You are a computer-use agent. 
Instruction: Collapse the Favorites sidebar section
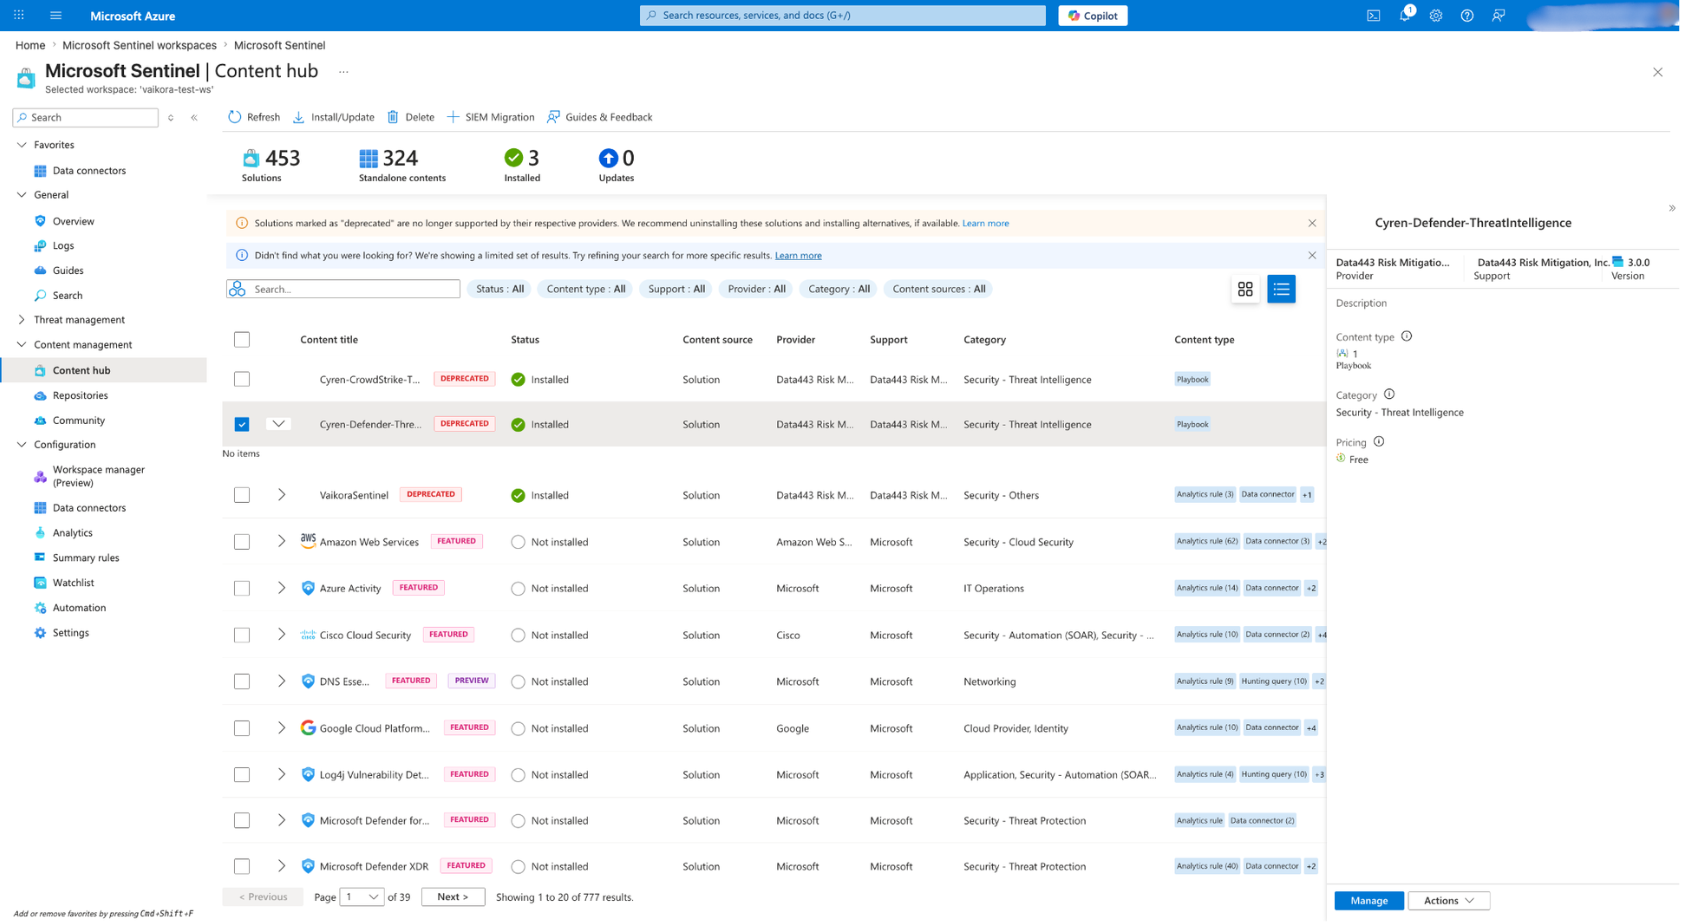[x=22, y=145]
